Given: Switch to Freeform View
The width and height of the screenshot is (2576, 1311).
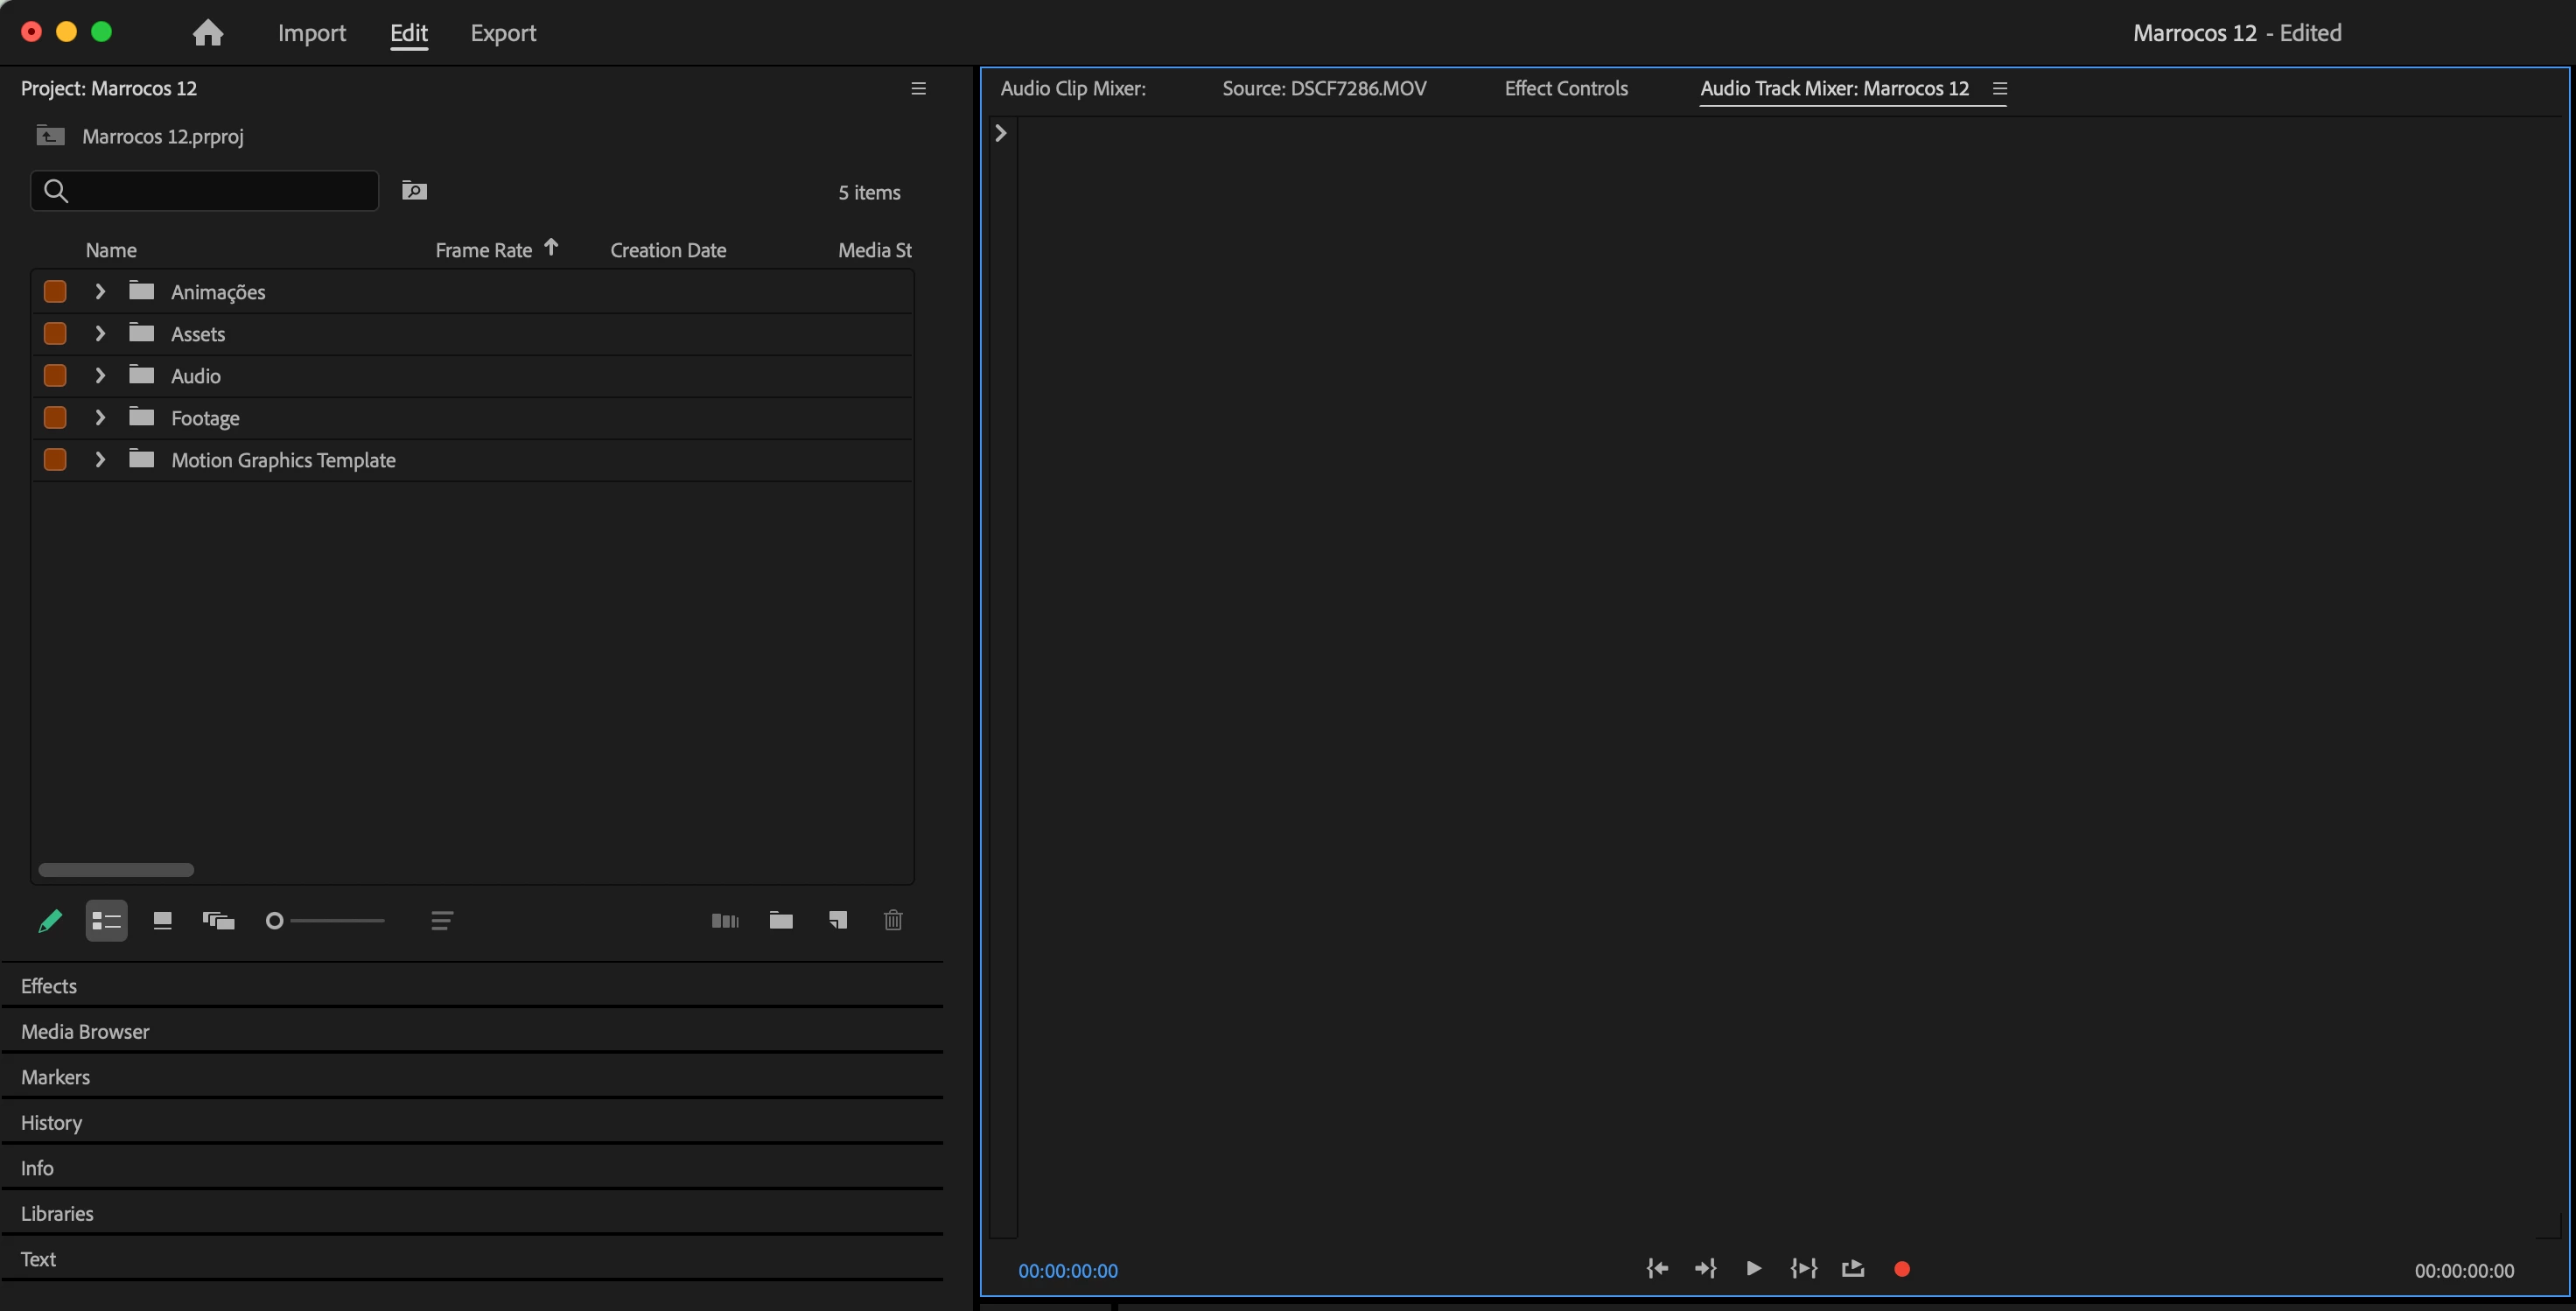Looking at the screenshot, I should [218, 920].
